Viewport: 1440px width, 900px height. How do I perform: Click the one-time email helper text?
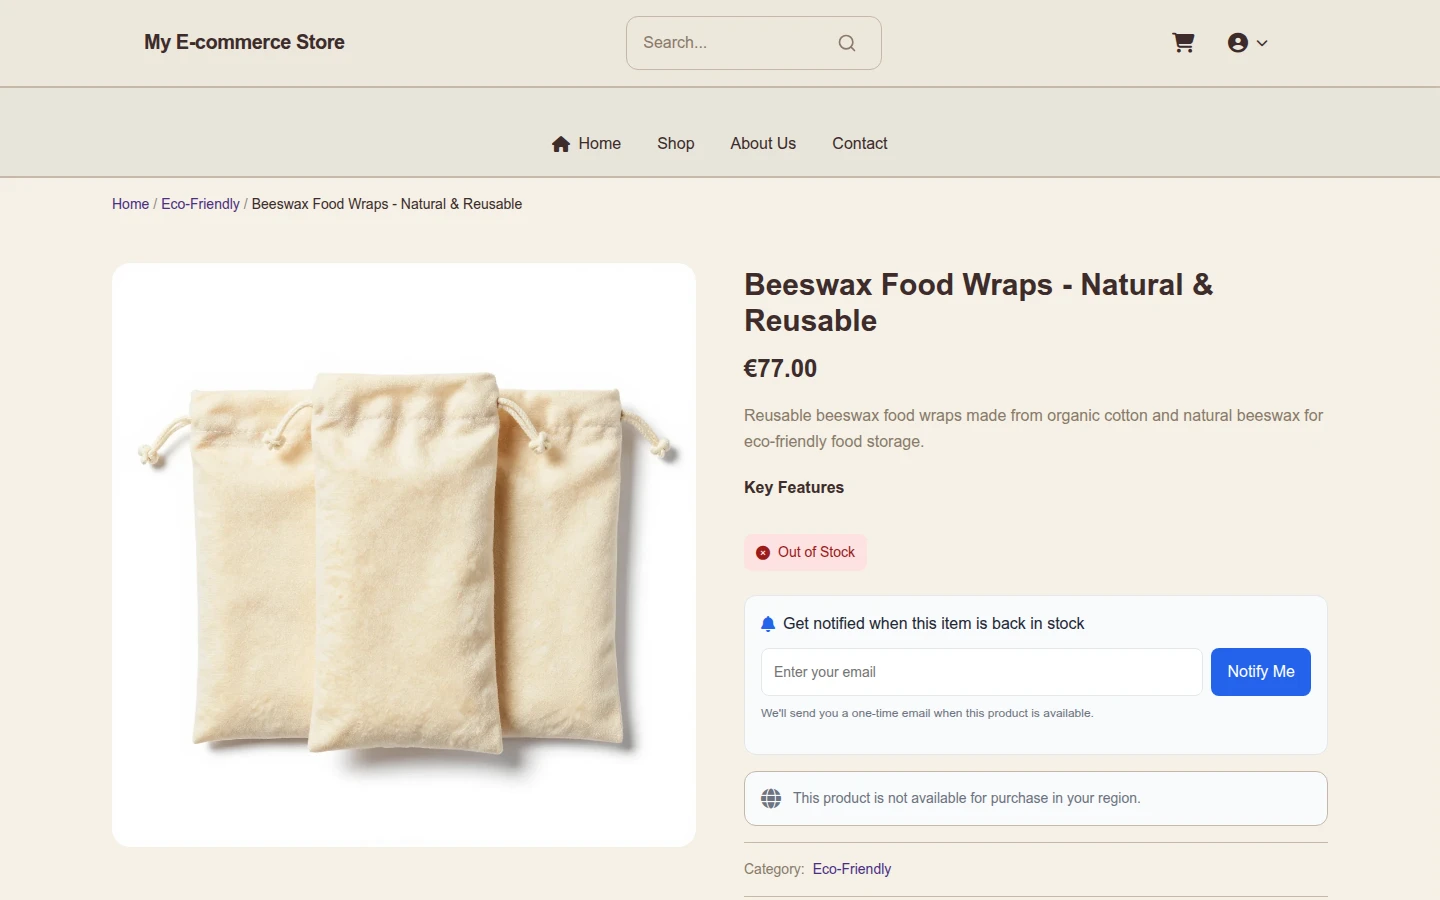tap(927, 713)
